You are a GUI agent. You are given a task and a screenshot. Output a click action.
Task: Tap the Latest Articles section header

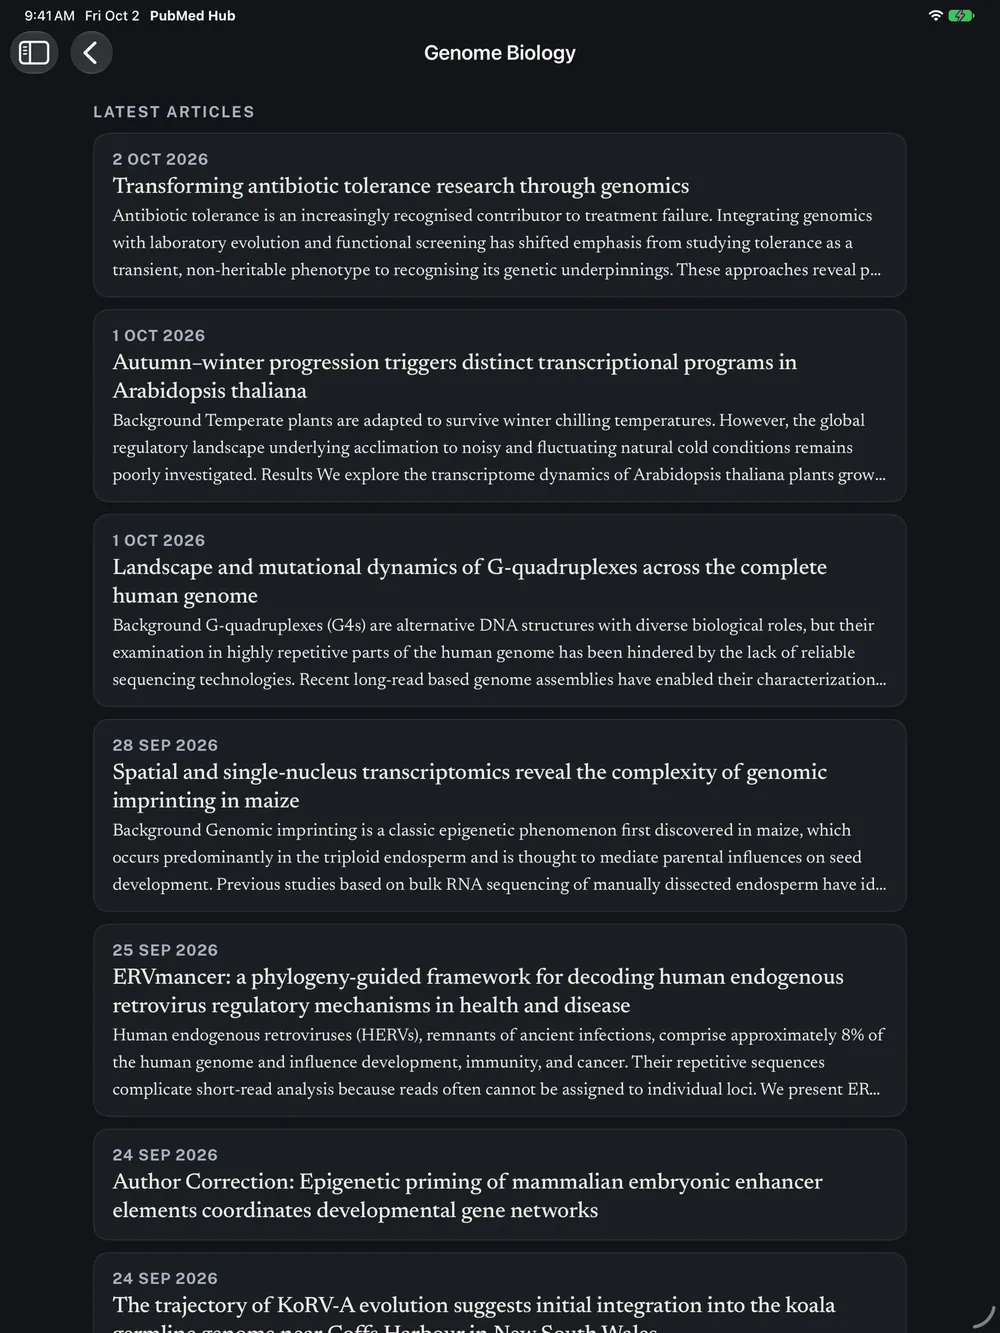pyautogui.click(x=174, y=112)
